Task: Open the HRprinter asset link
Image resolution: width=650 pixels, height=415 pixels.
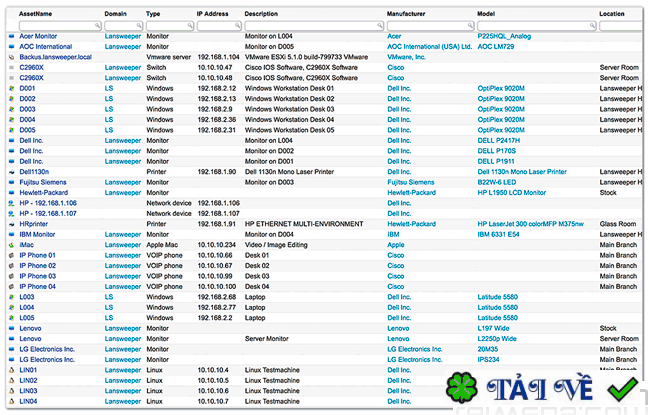Action: (x=34, y=224)
